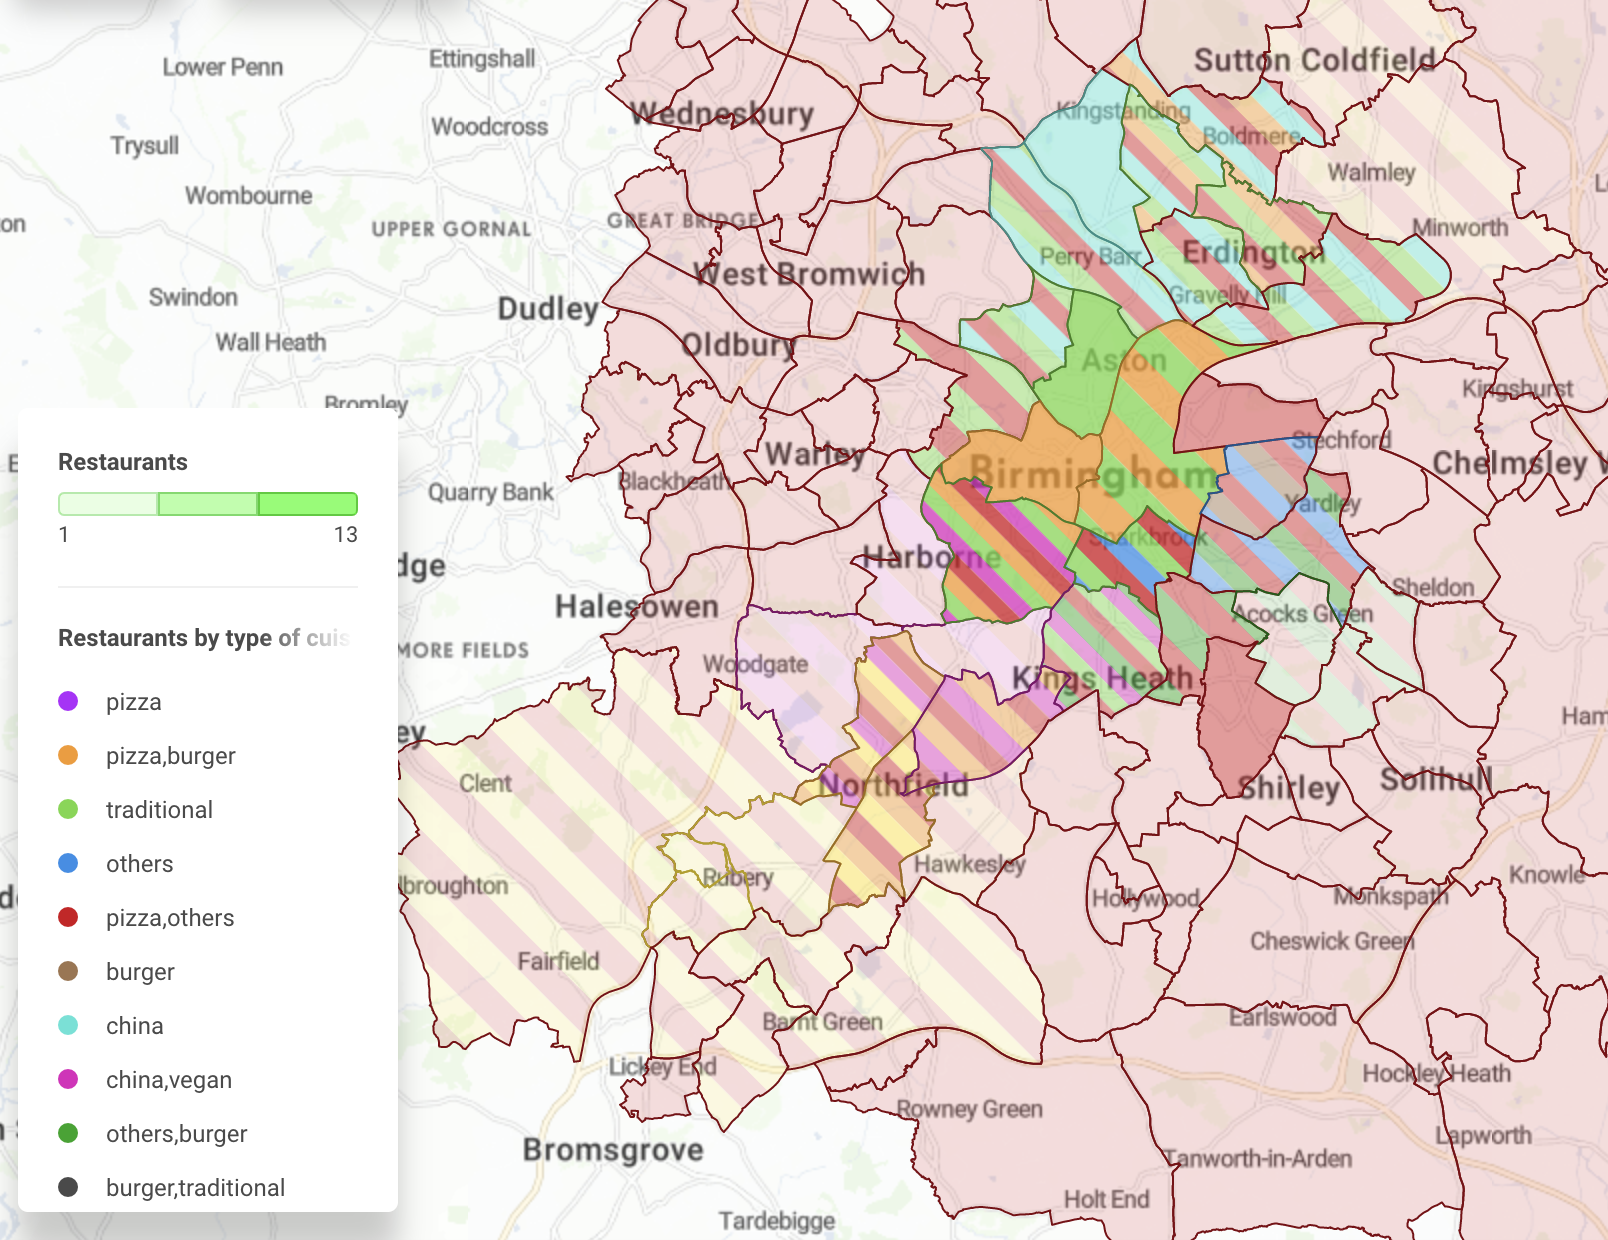Select the others,burger legend entry
Screen dimensions: 1608x1240
click(x=176, y=1133)
